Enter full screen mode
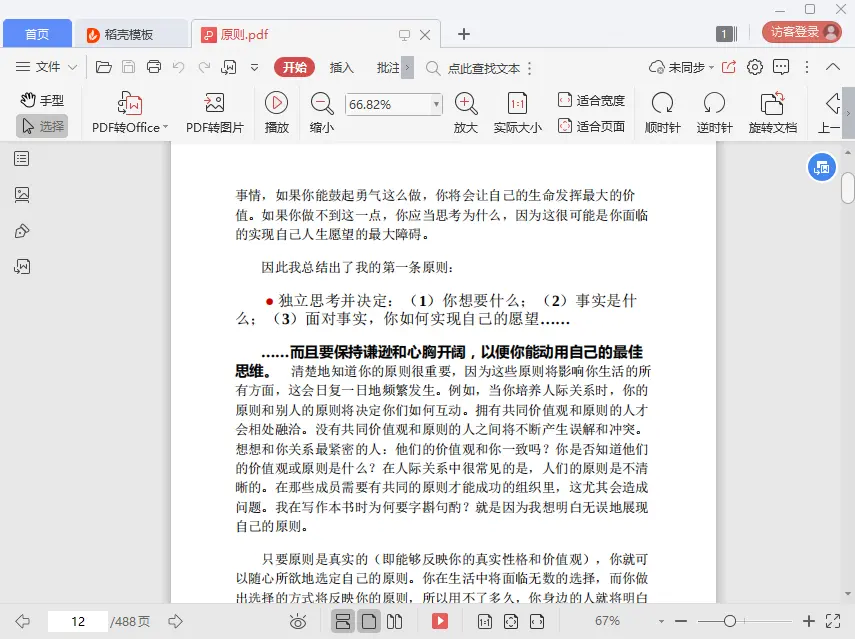855x639 pixels. tap(833, 621)
